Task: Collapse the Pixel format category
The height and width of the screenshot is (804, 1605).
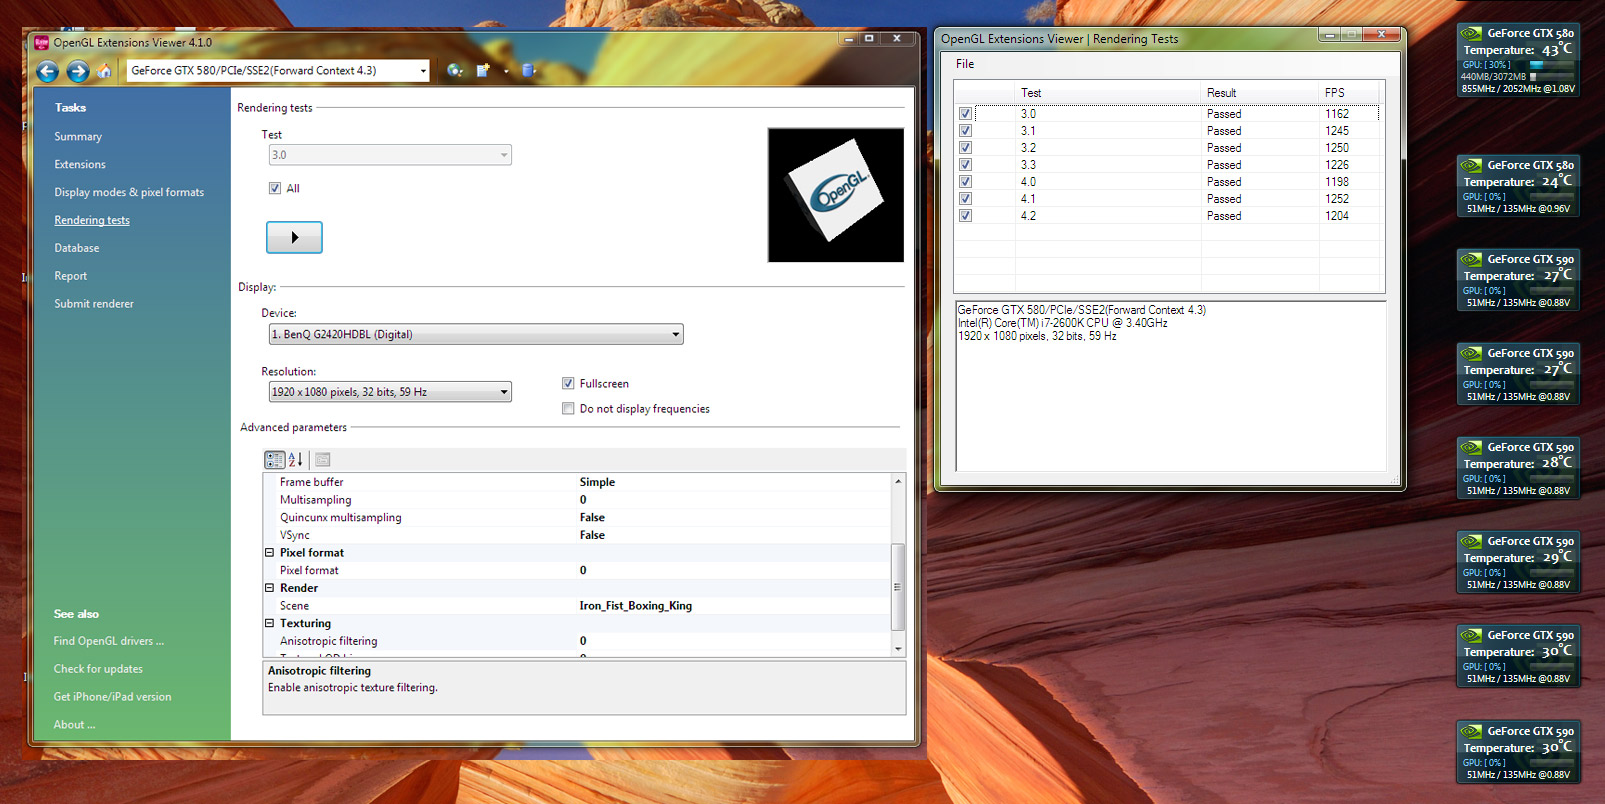Action: click(269, 552)
